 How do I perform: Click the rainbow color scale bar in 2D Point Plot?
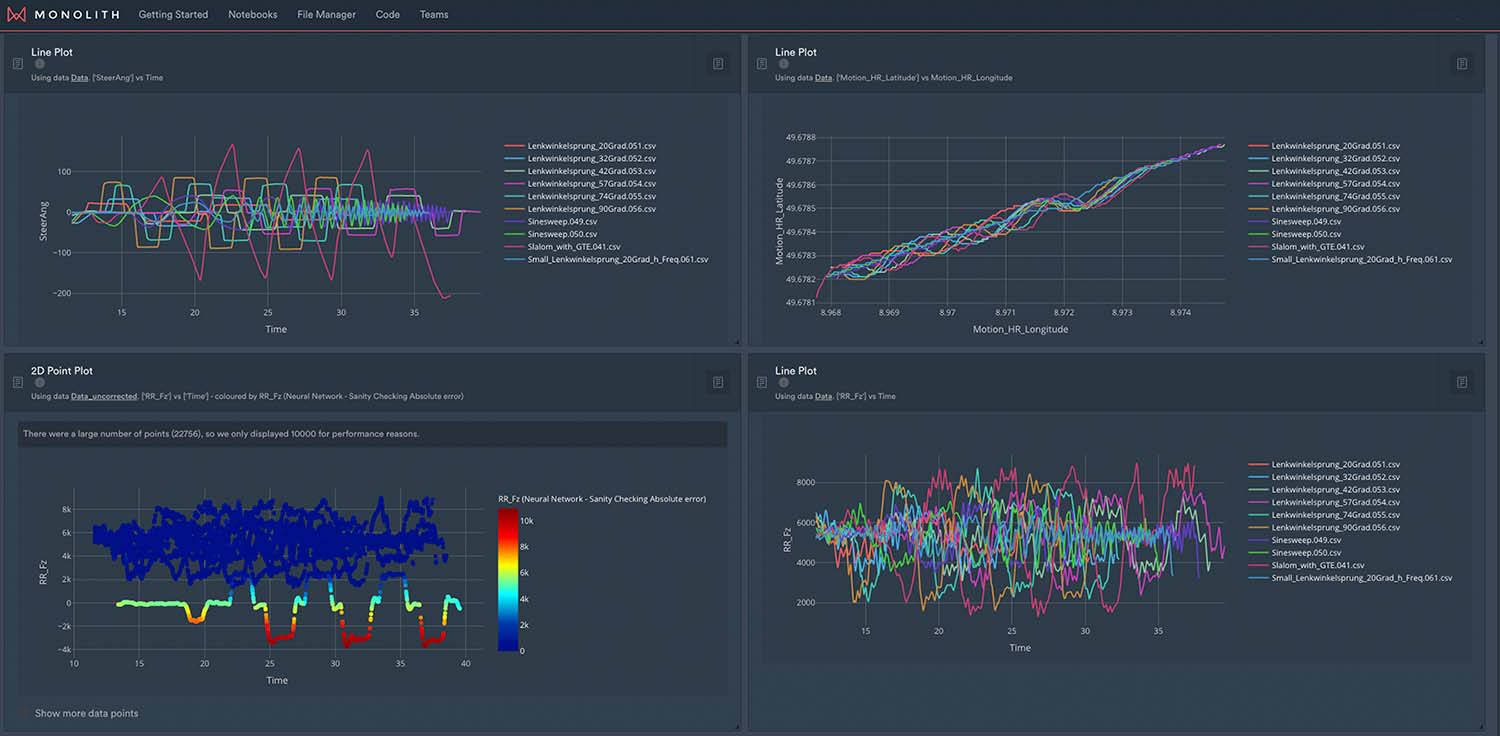(508, 580)
